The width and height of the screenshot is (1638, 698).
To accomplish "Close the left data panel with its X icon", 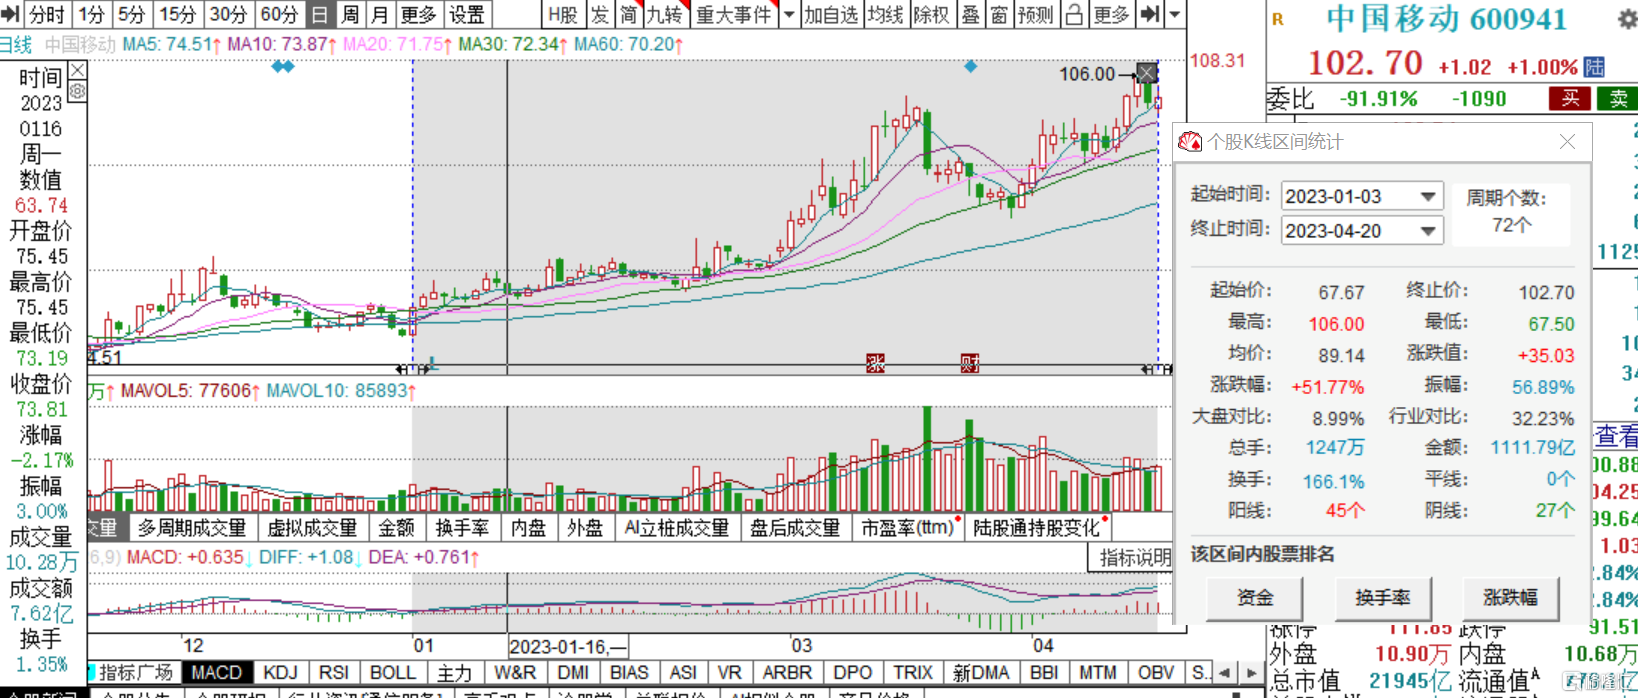I will tap(77, 70).
